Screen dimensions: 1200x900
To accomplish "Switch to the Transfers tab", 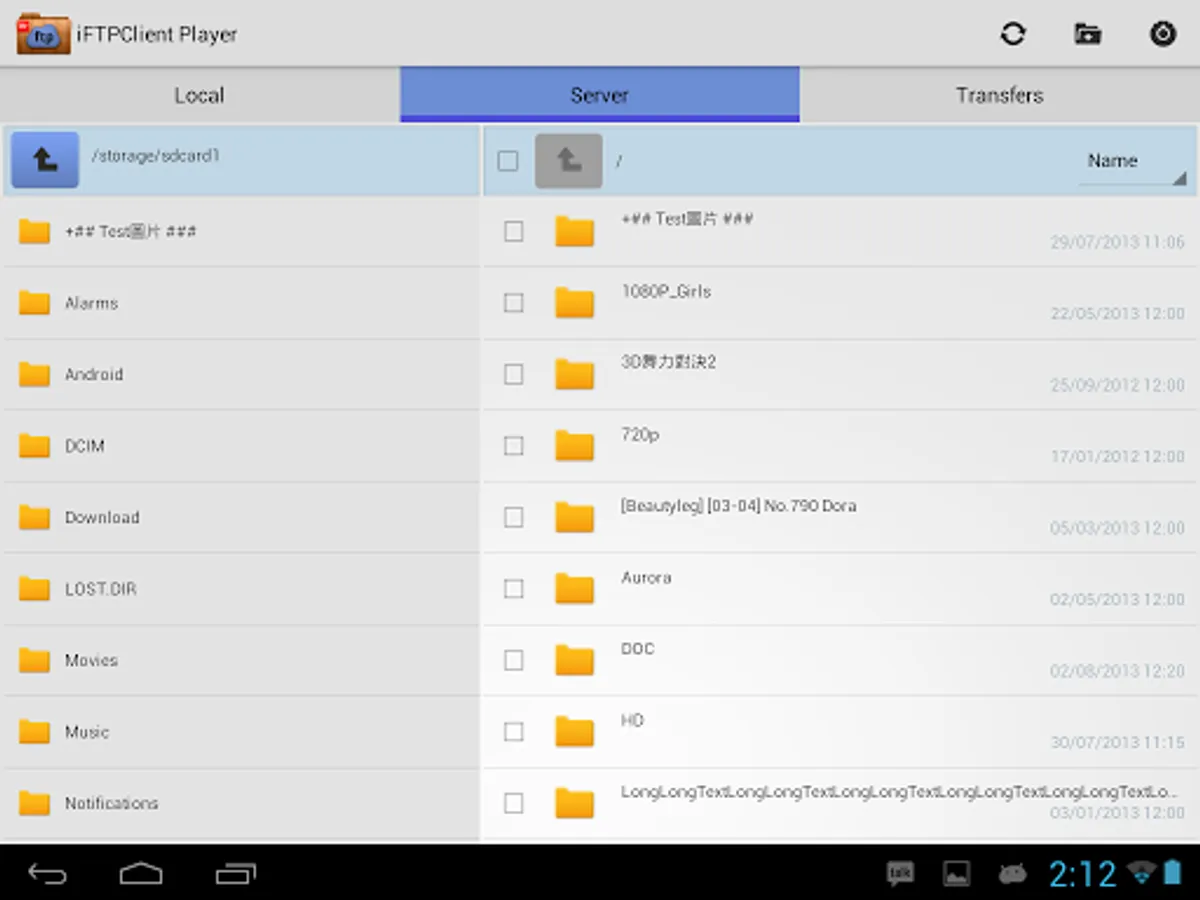I will (x=999, y=95).
